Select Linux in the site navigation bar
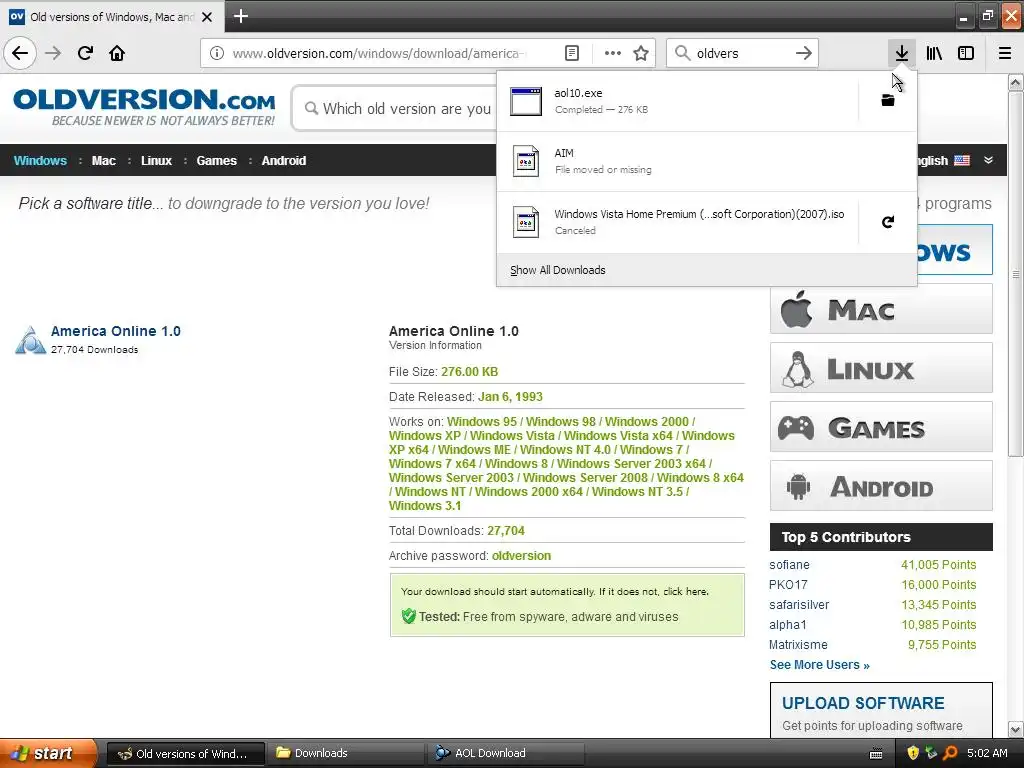 pyautogui.click(x=156, y=161)
